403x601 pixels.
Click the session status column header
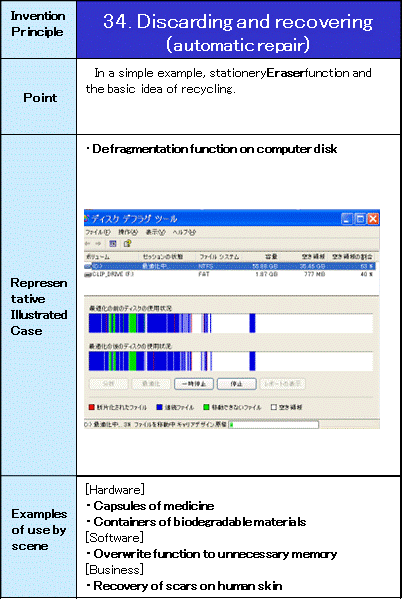(163, 257)
